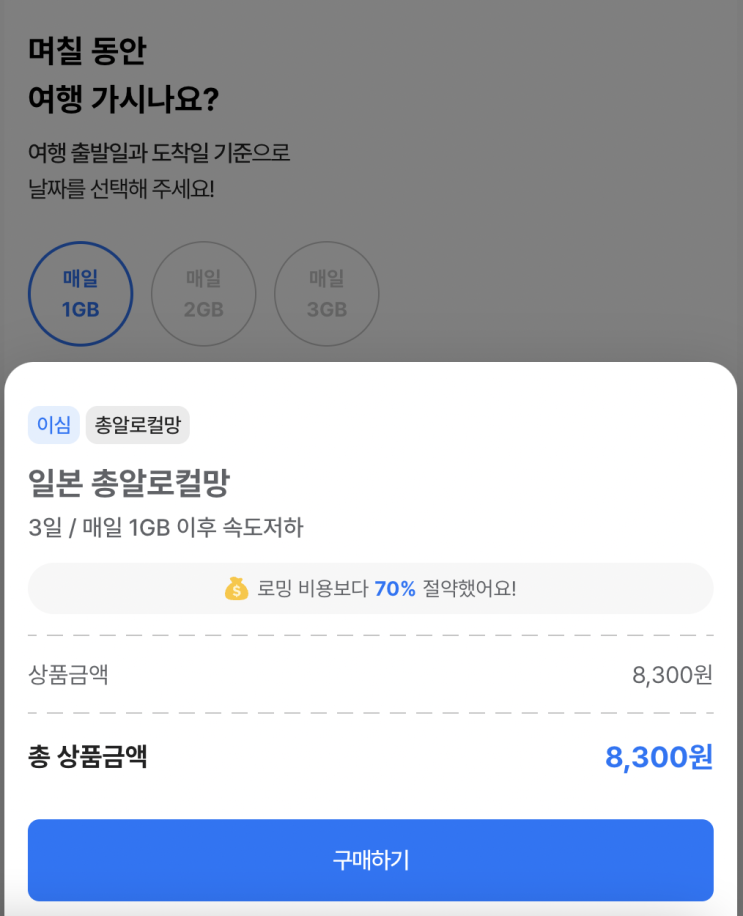Click the 총알로컬망 gray tag

[x=138, y=425]
